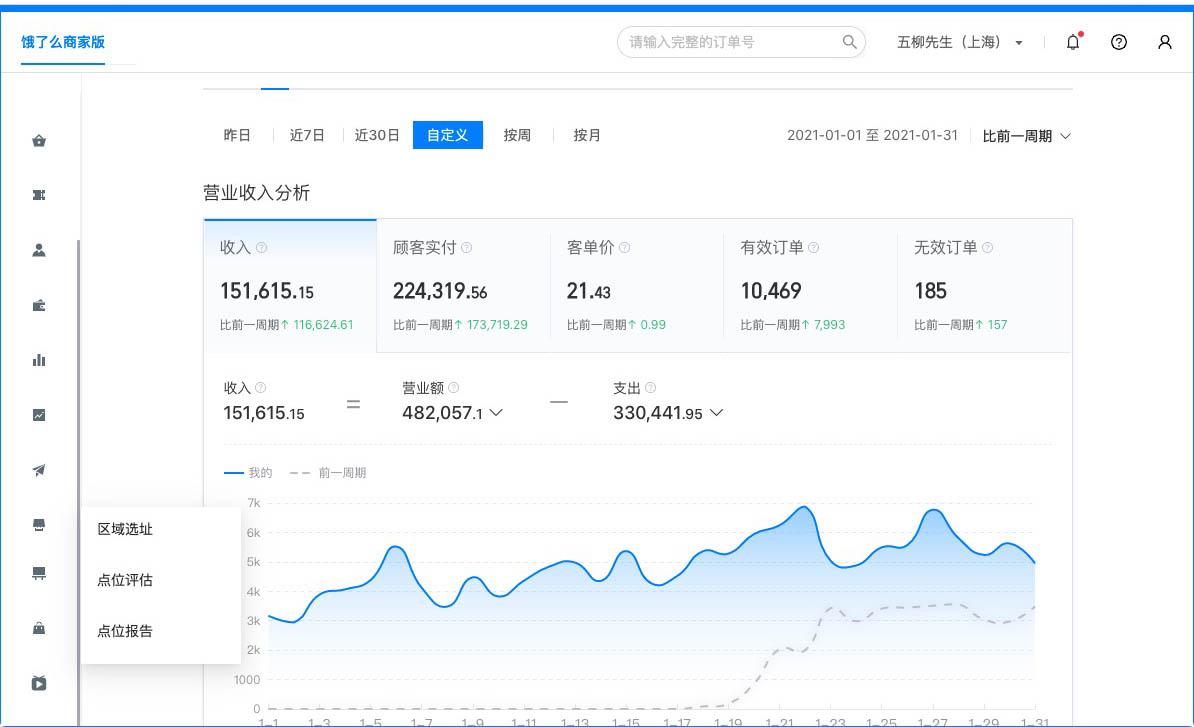
Task: Click info icon next to 收入 card
Action: point(261,247)
